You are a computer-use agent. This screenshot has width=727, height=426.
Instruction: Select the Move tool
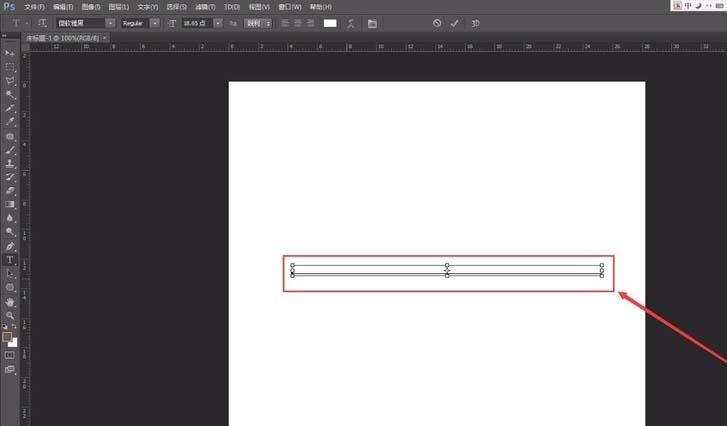pos(10,52)
